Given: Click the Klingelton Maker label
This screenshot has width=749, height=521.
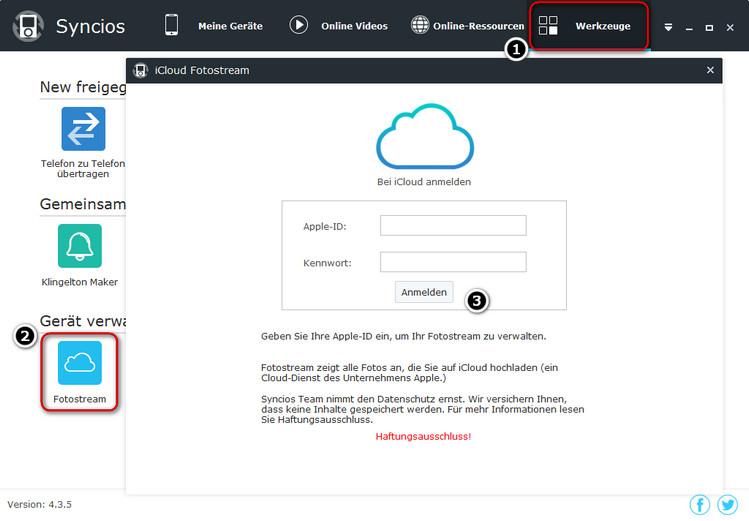Looking at the screenshot, I should 80,282.
